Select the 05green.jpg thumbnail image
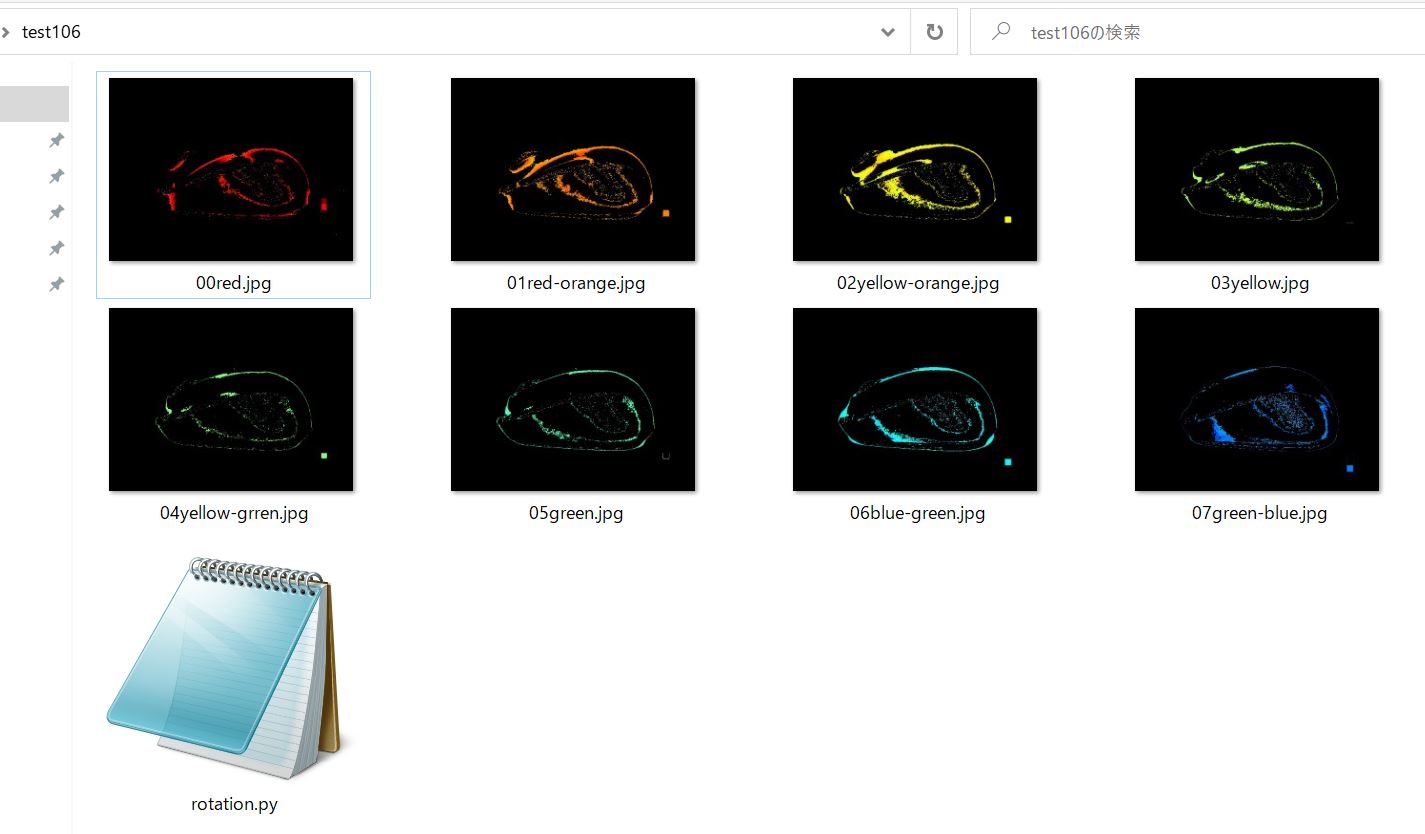Viewport: 1425px width, 834px height. tap(573, 399)
